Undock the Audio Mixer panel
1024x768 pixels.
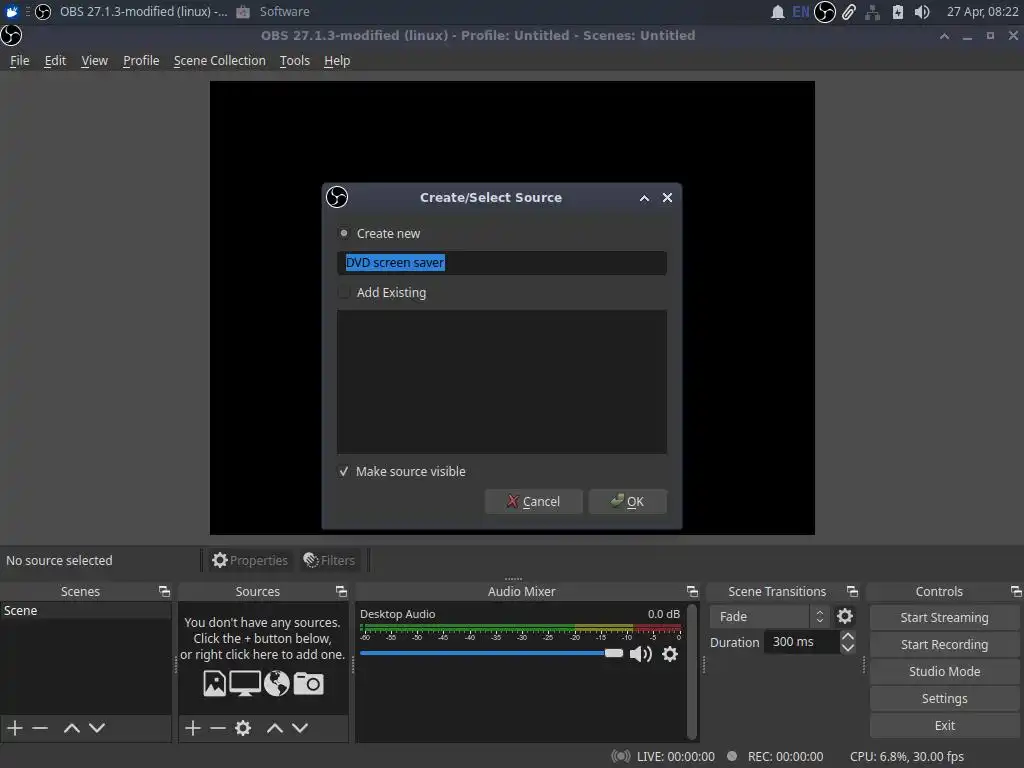click(x=692, y=591)
